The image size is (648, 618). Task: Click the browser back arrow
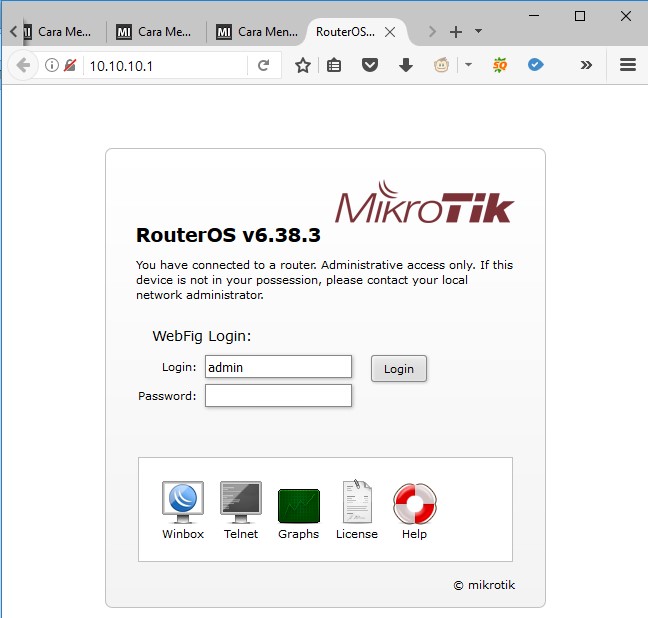[x=23, y=65]
